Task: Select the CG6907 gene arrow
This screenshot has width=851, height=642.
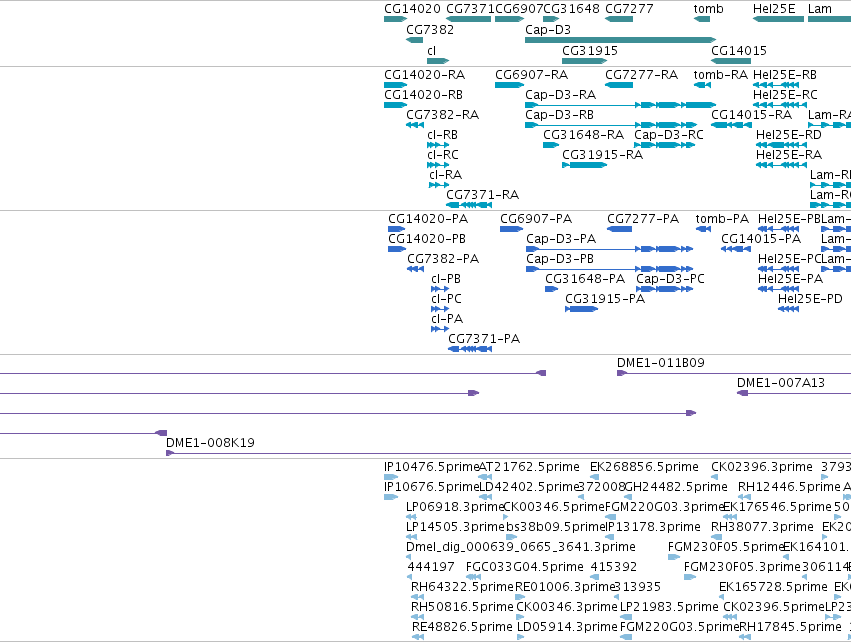Action: [509, 19]
